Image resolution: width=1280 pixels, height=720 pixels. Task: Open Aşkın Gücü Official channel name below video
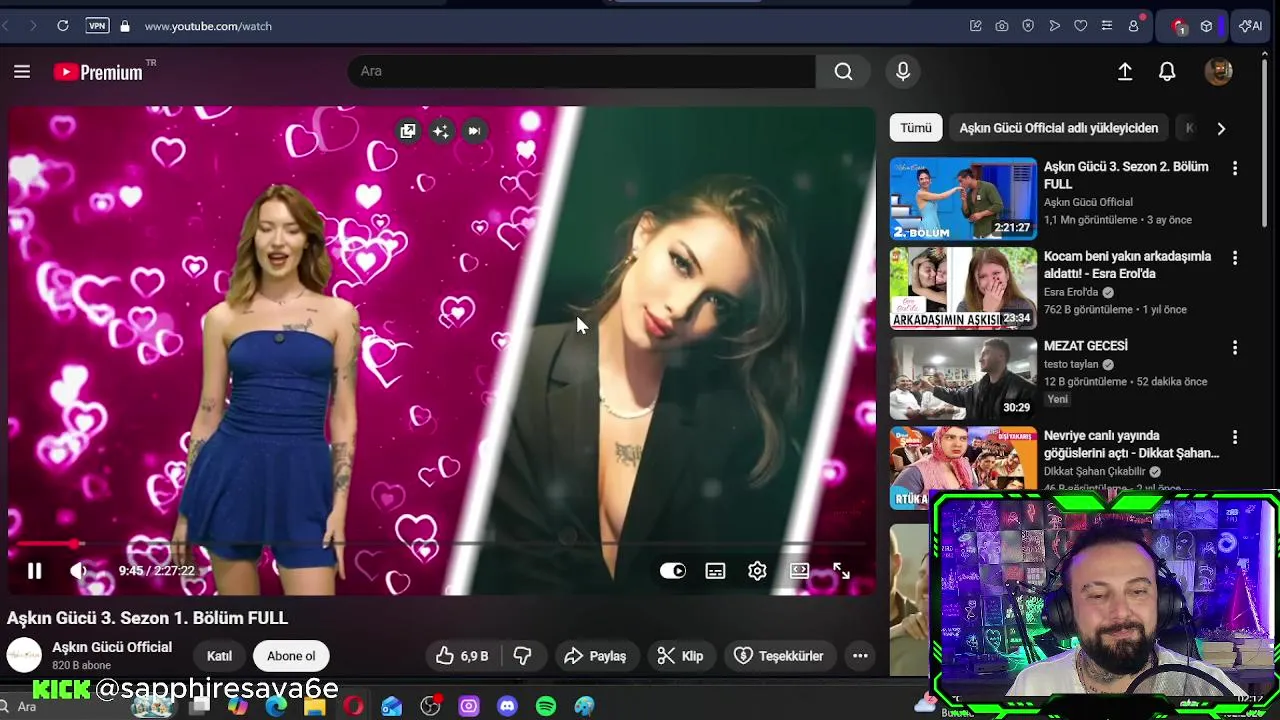112,647
